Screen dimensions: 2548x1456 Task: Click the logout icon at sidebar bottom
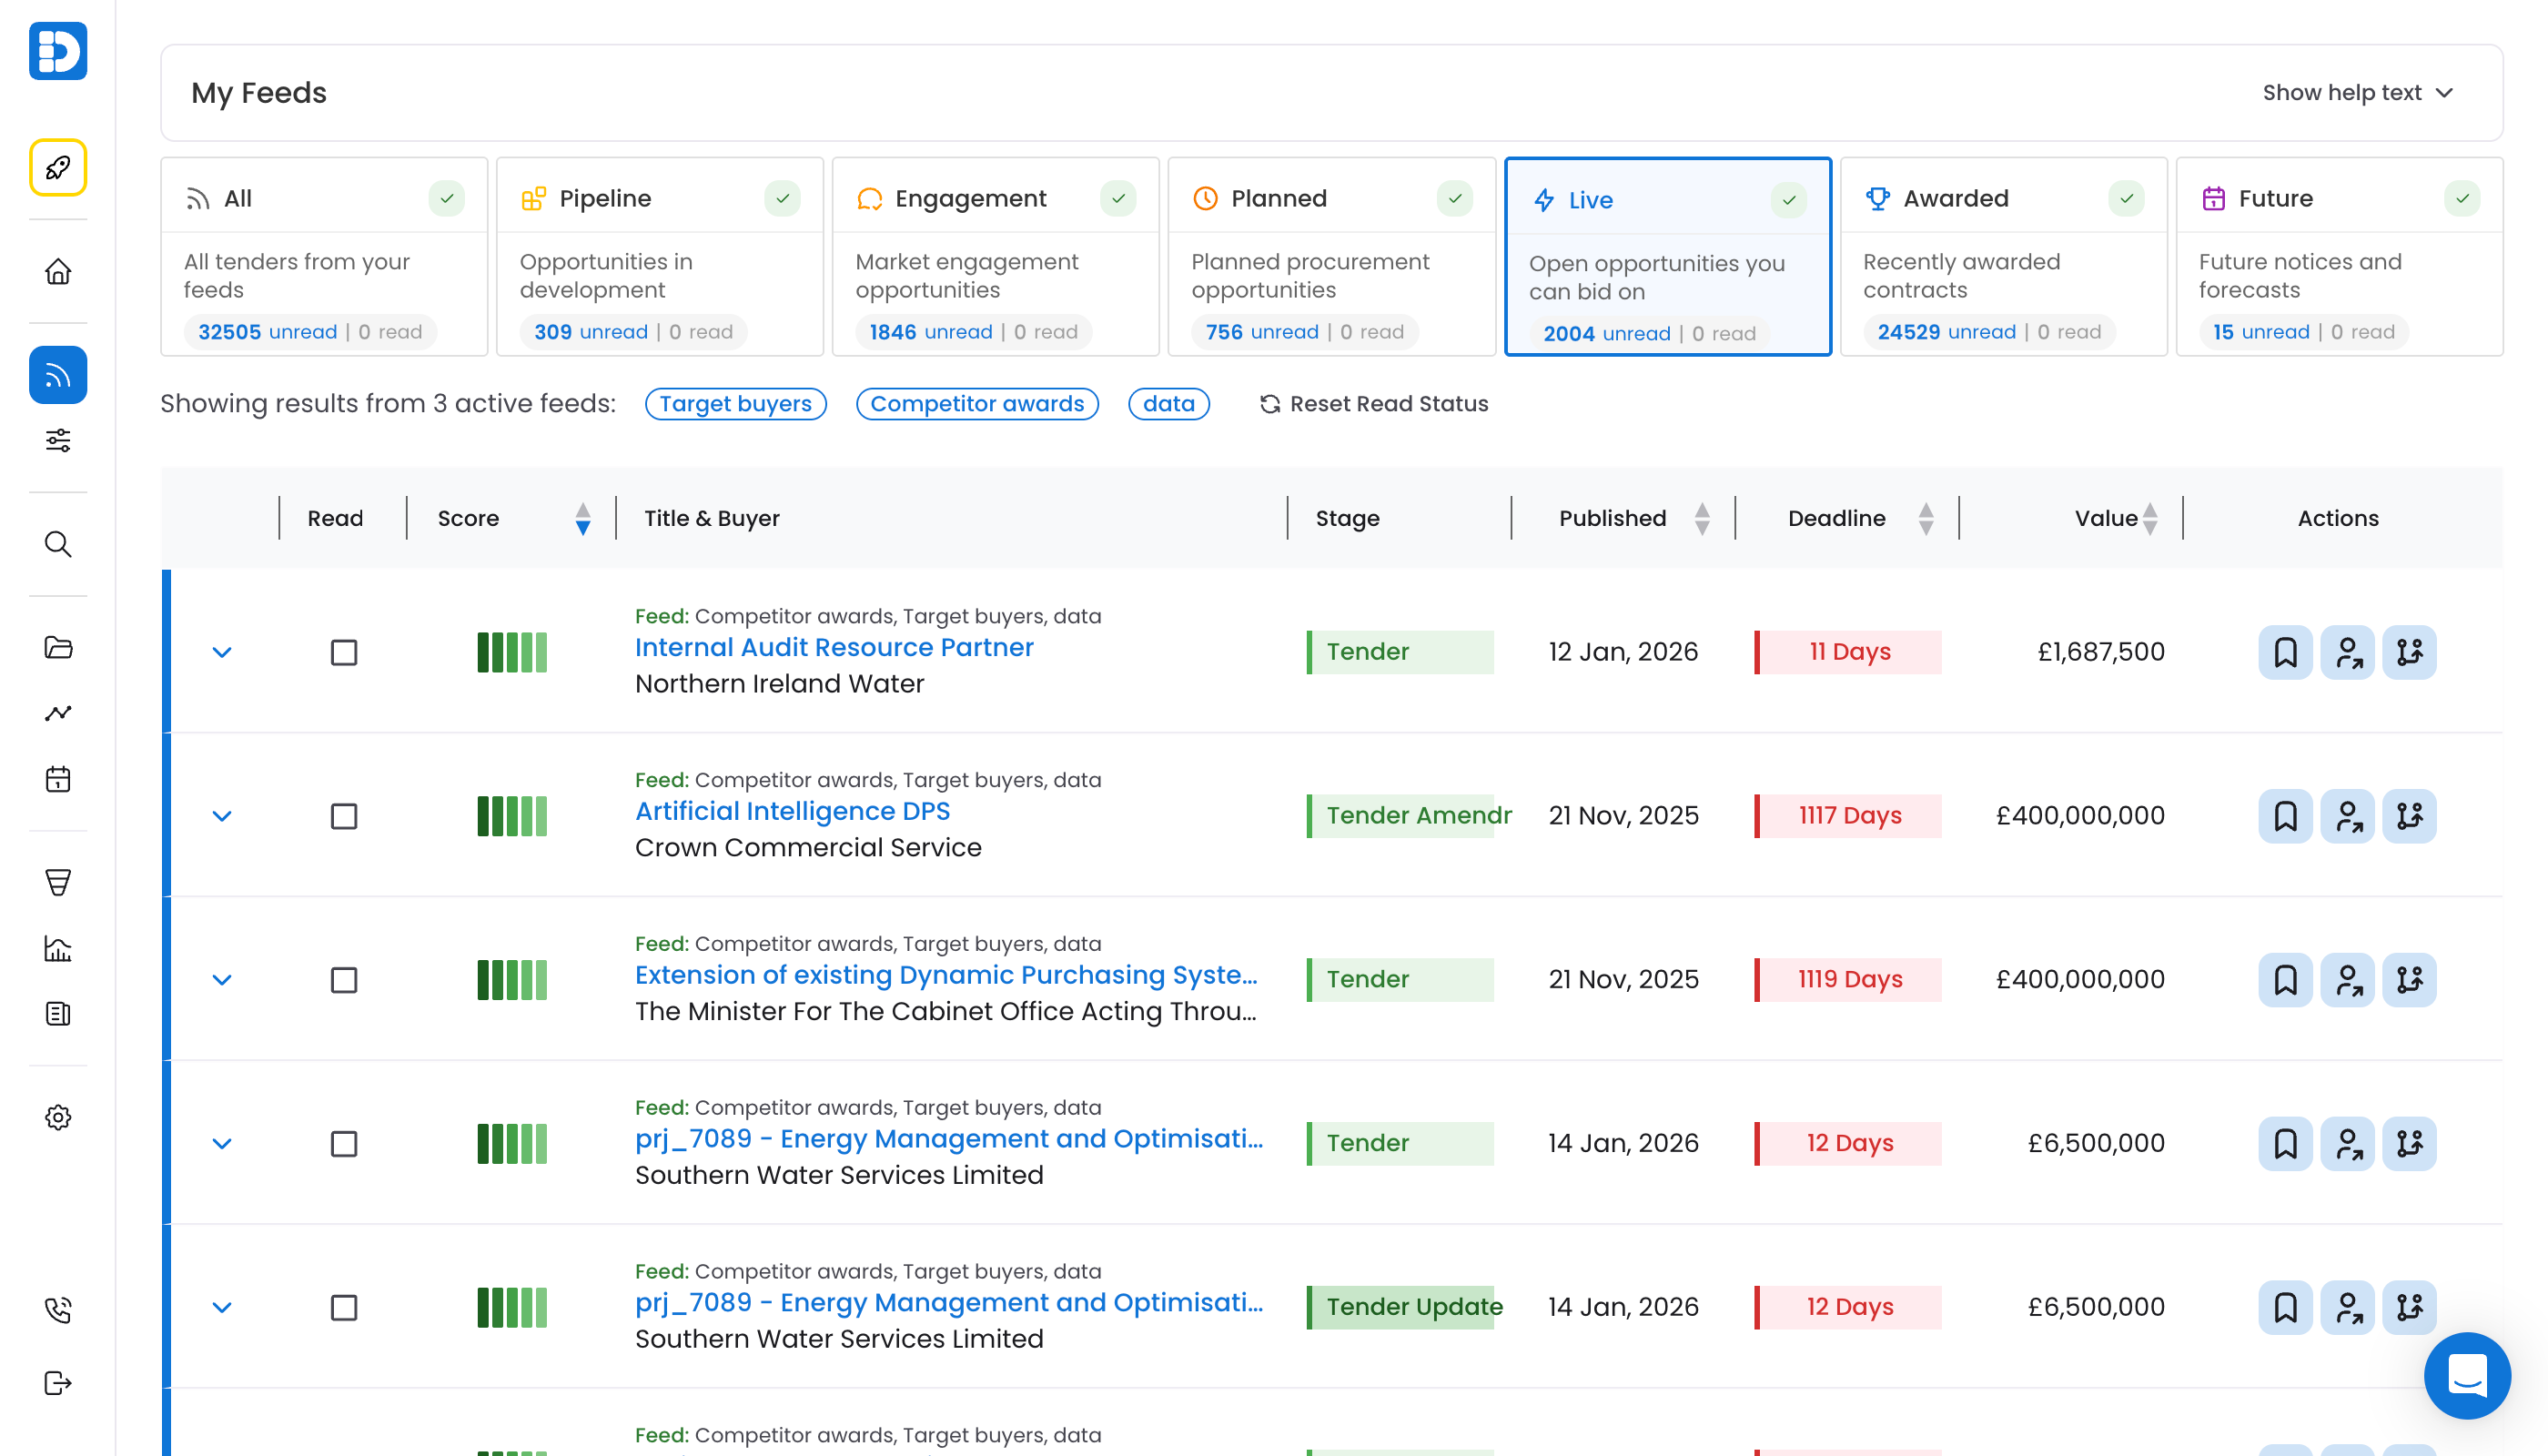click(x=58, y=1383)
